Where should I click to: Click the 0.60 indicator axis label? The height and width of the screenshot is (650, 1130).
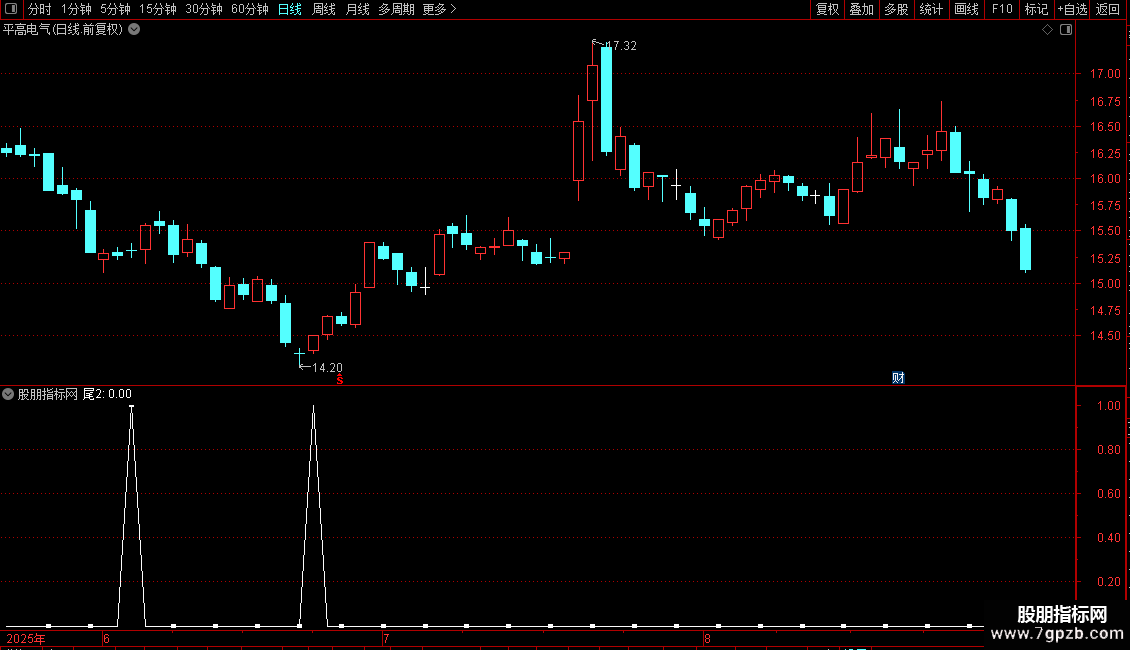[1108, 494]
